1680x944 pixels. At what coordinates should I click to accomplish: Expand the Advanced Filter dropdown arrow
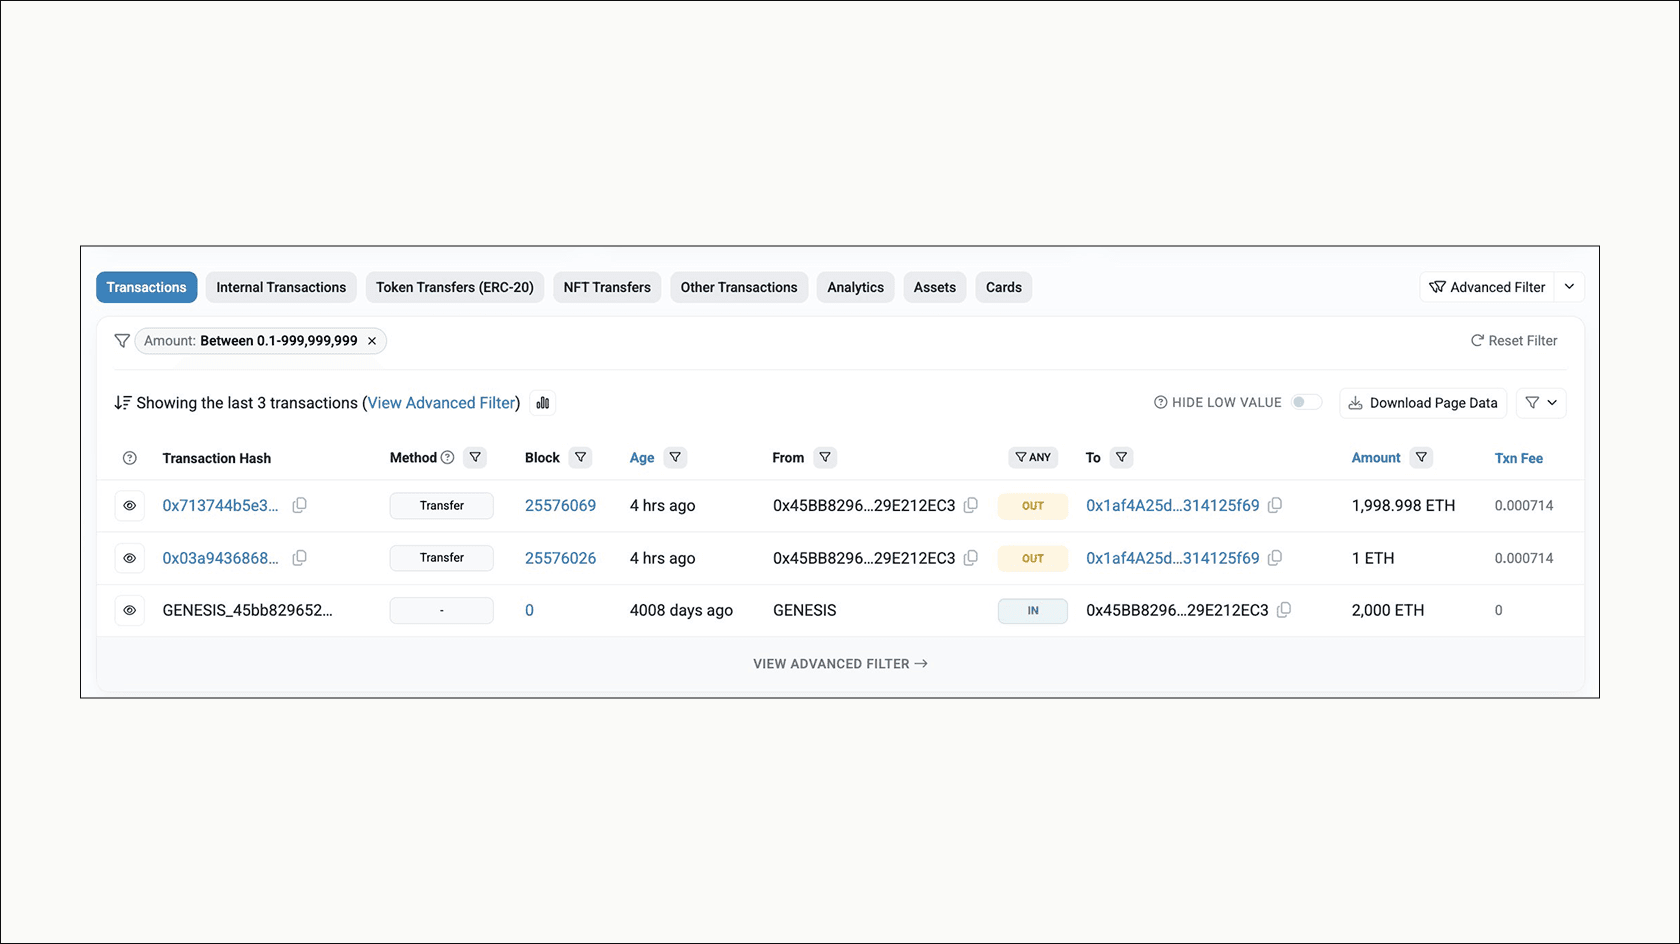pos(1570,287)
